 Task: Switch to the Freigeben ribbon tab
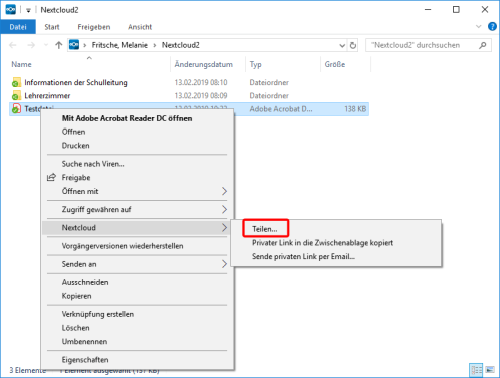click(94, 27)
